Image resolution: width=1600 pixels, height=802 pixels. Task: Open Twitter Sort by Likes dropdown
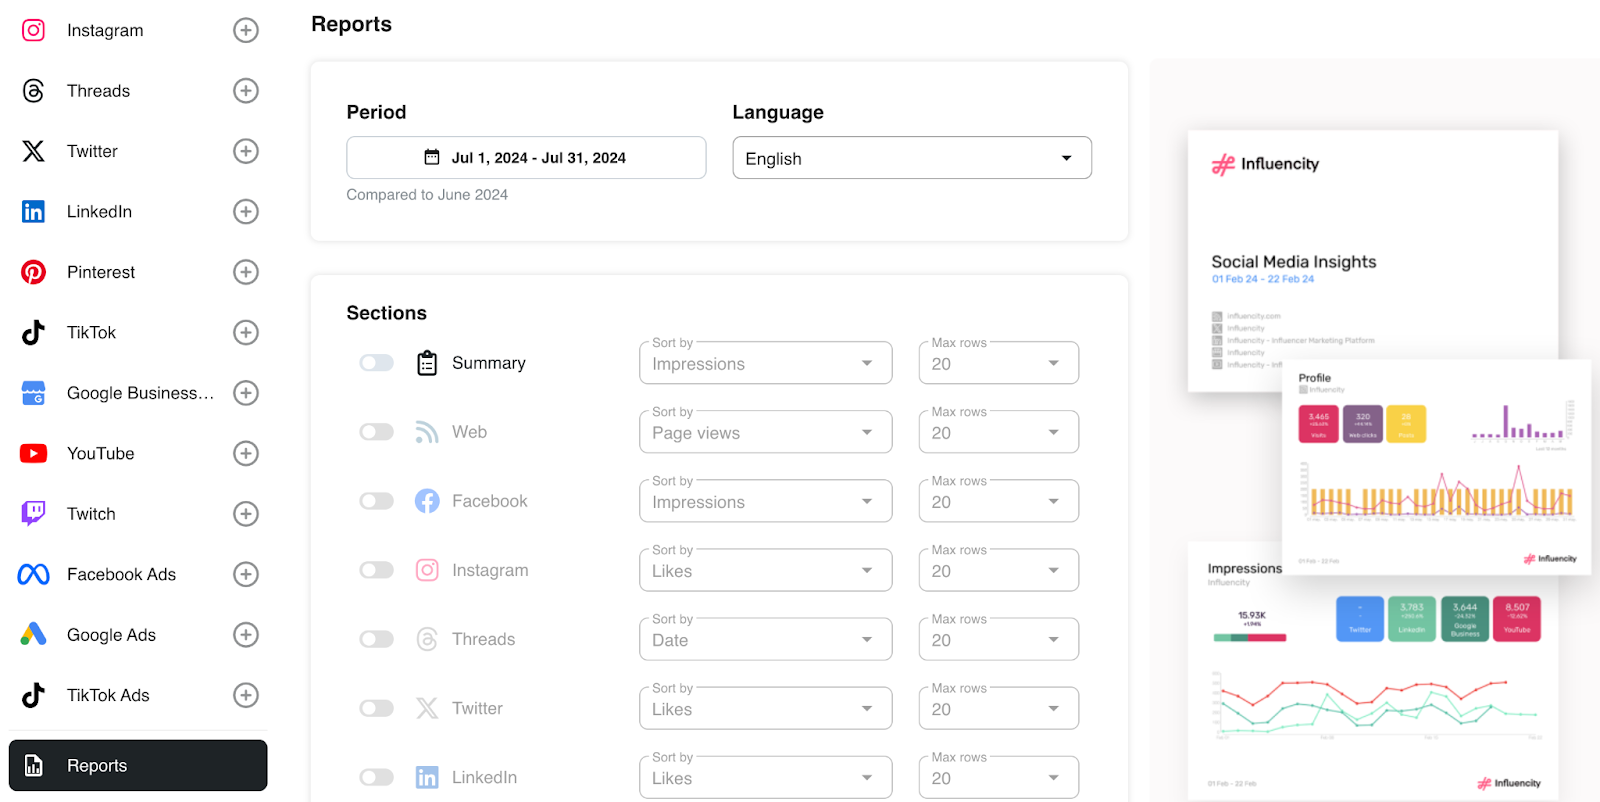pyautogui.click(x=766, y=708)
